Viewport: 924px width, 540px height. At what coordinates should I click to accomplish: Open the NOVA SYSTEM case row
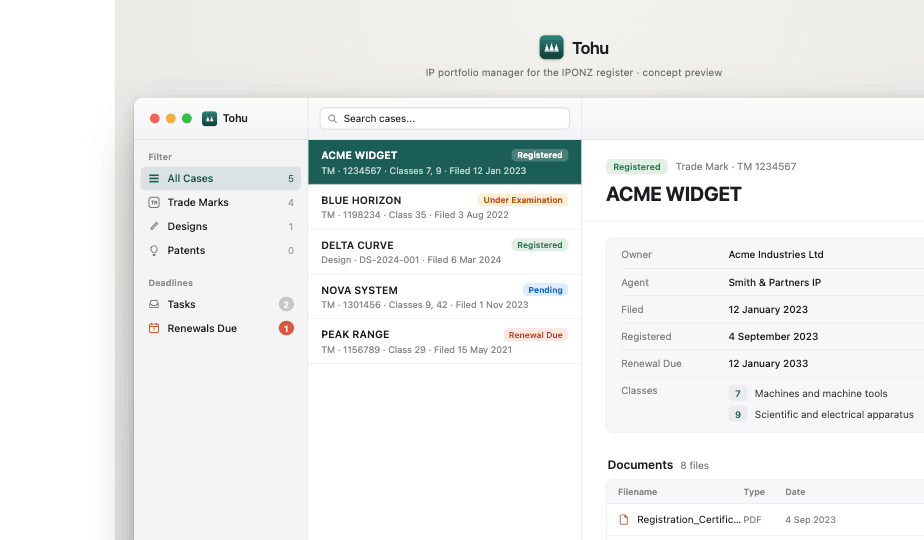point(444,297)
